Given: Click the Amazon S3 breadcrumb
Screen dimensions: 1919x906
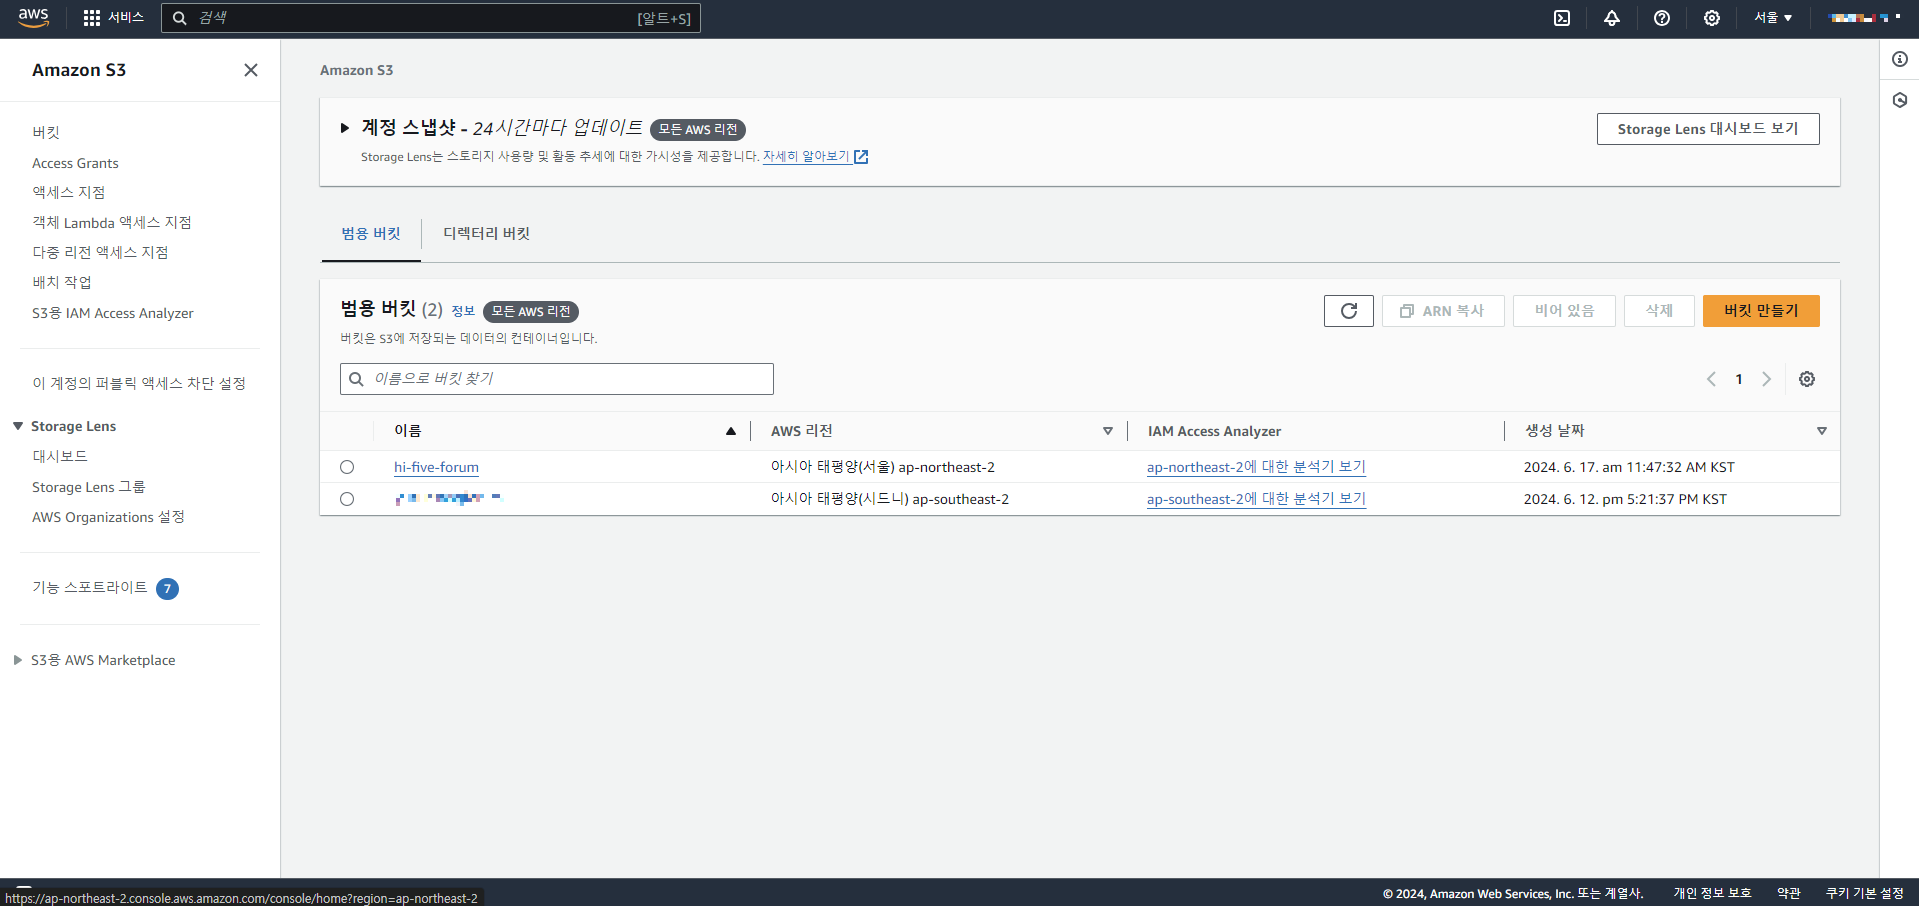Looking at the screenshot, I should tap(357, 70).
